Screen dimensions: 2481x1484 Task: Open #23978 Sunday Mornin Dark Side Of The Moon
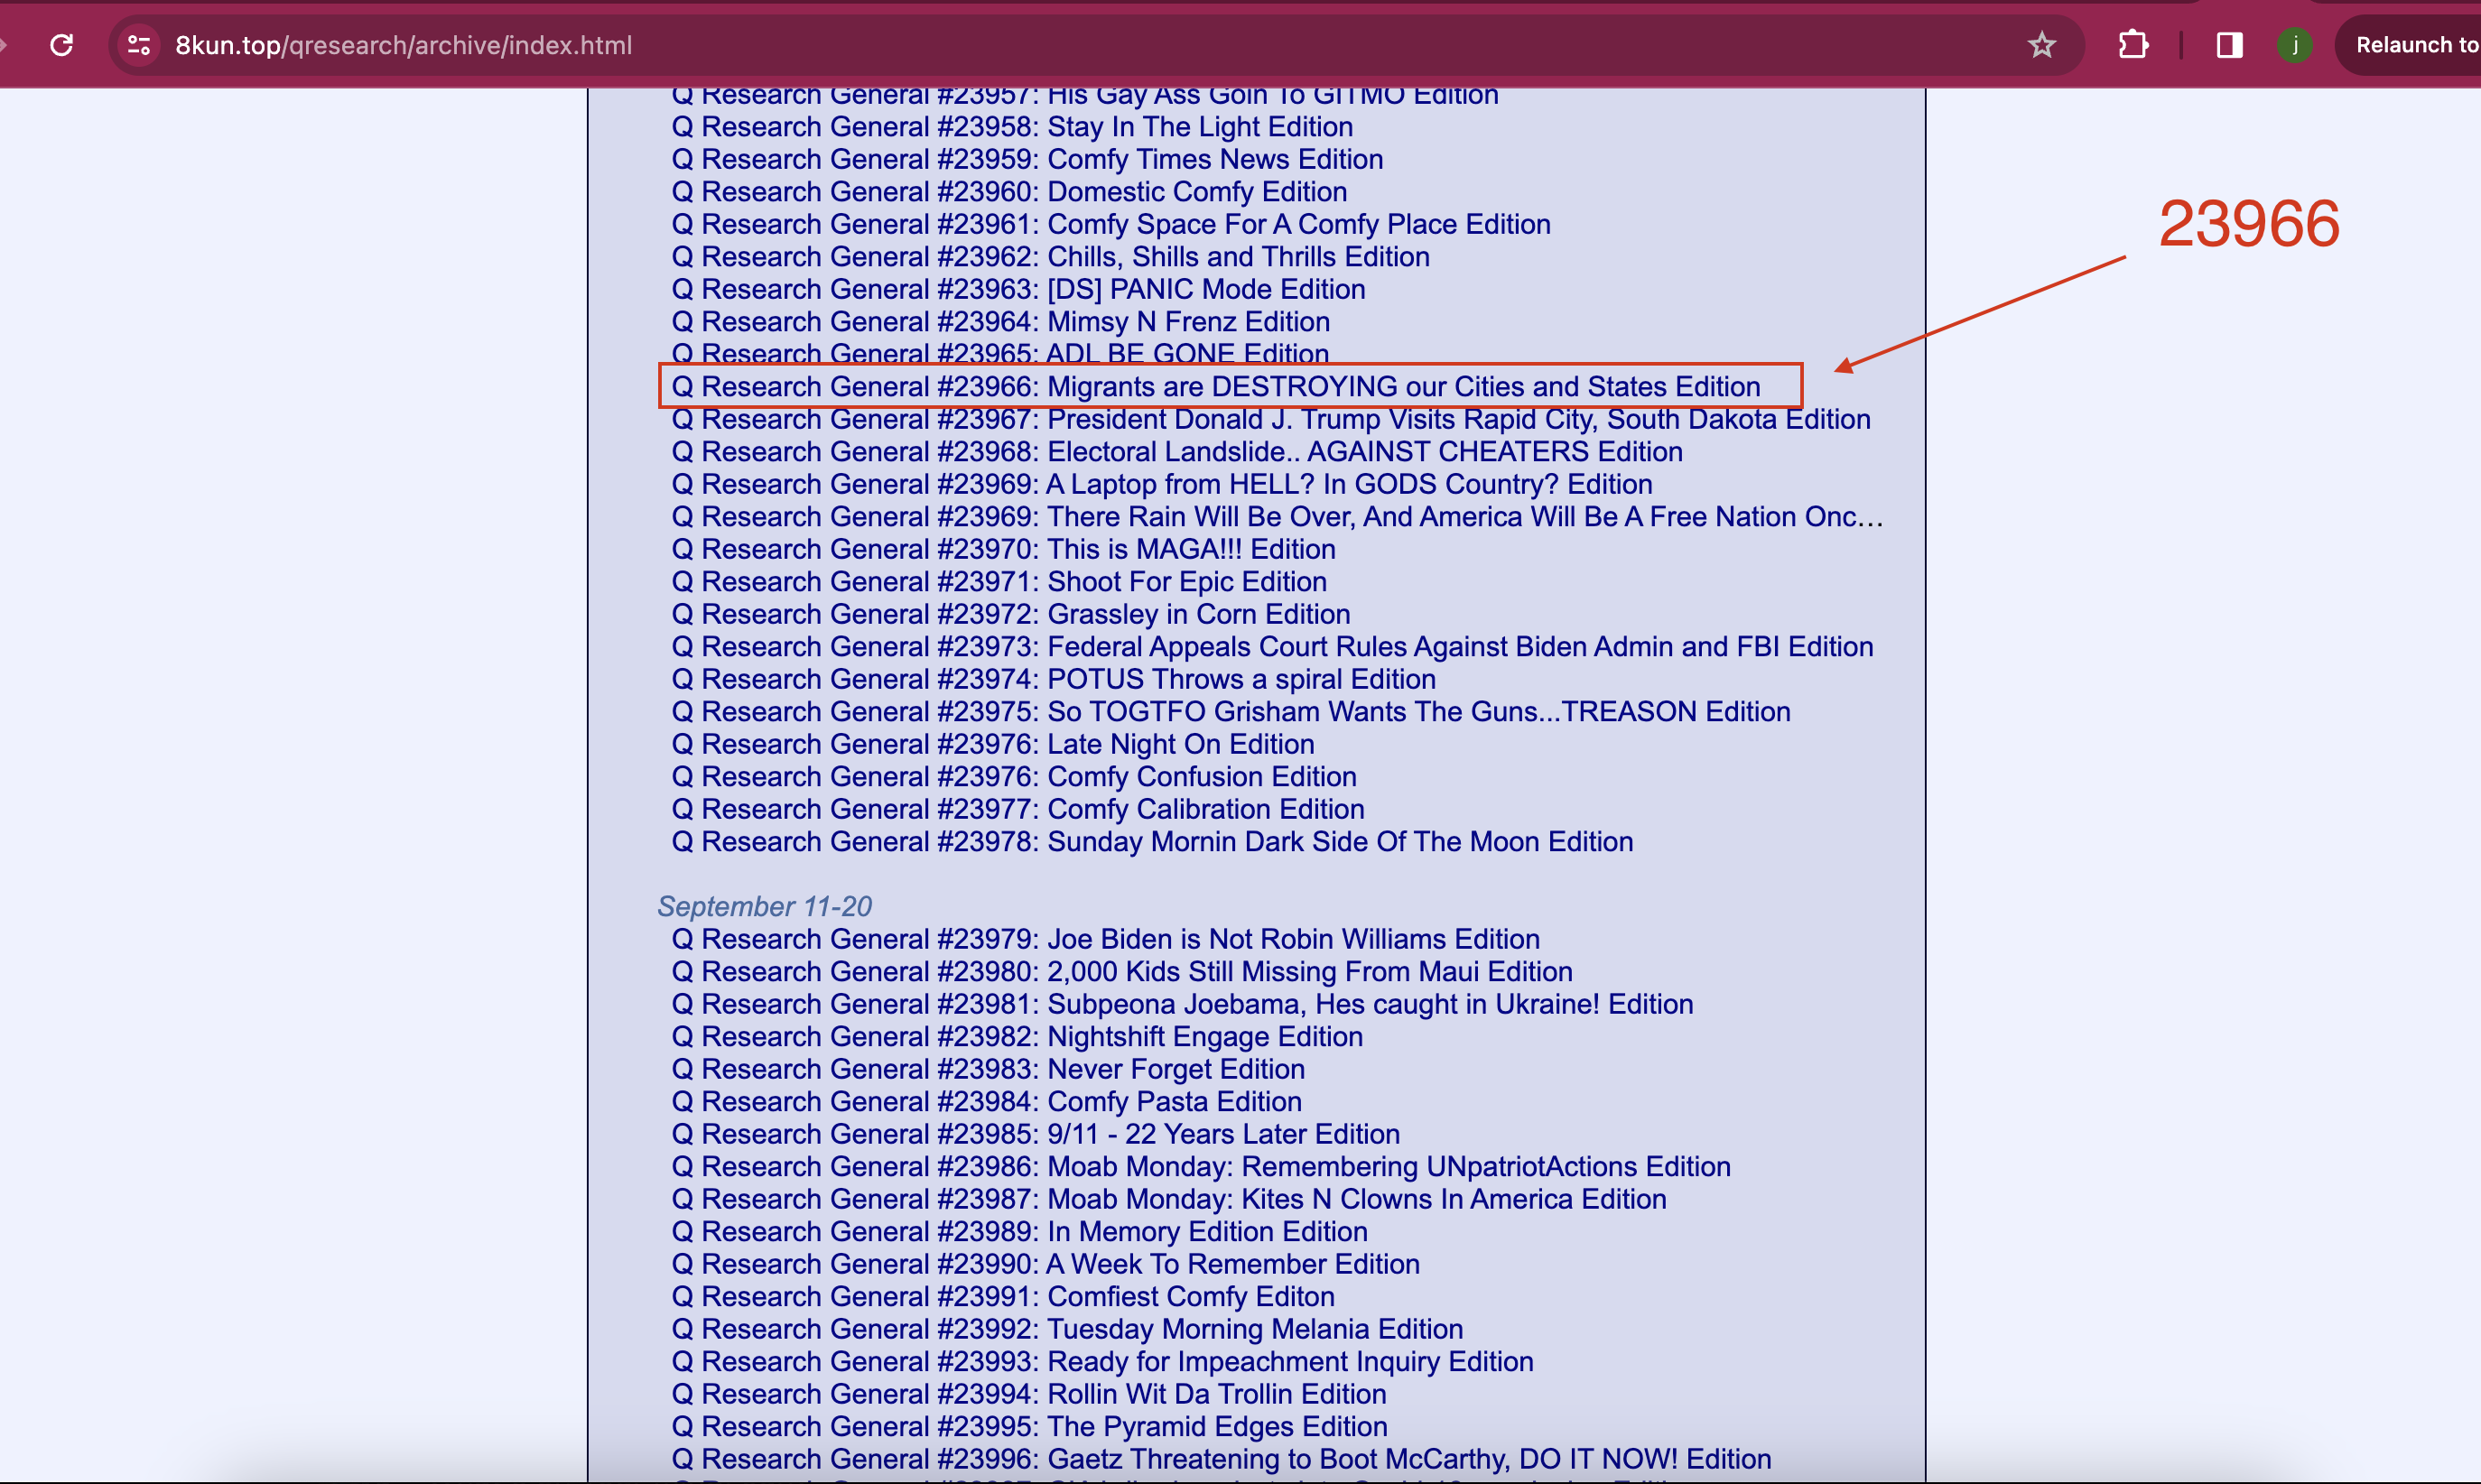click(1152, 842)
